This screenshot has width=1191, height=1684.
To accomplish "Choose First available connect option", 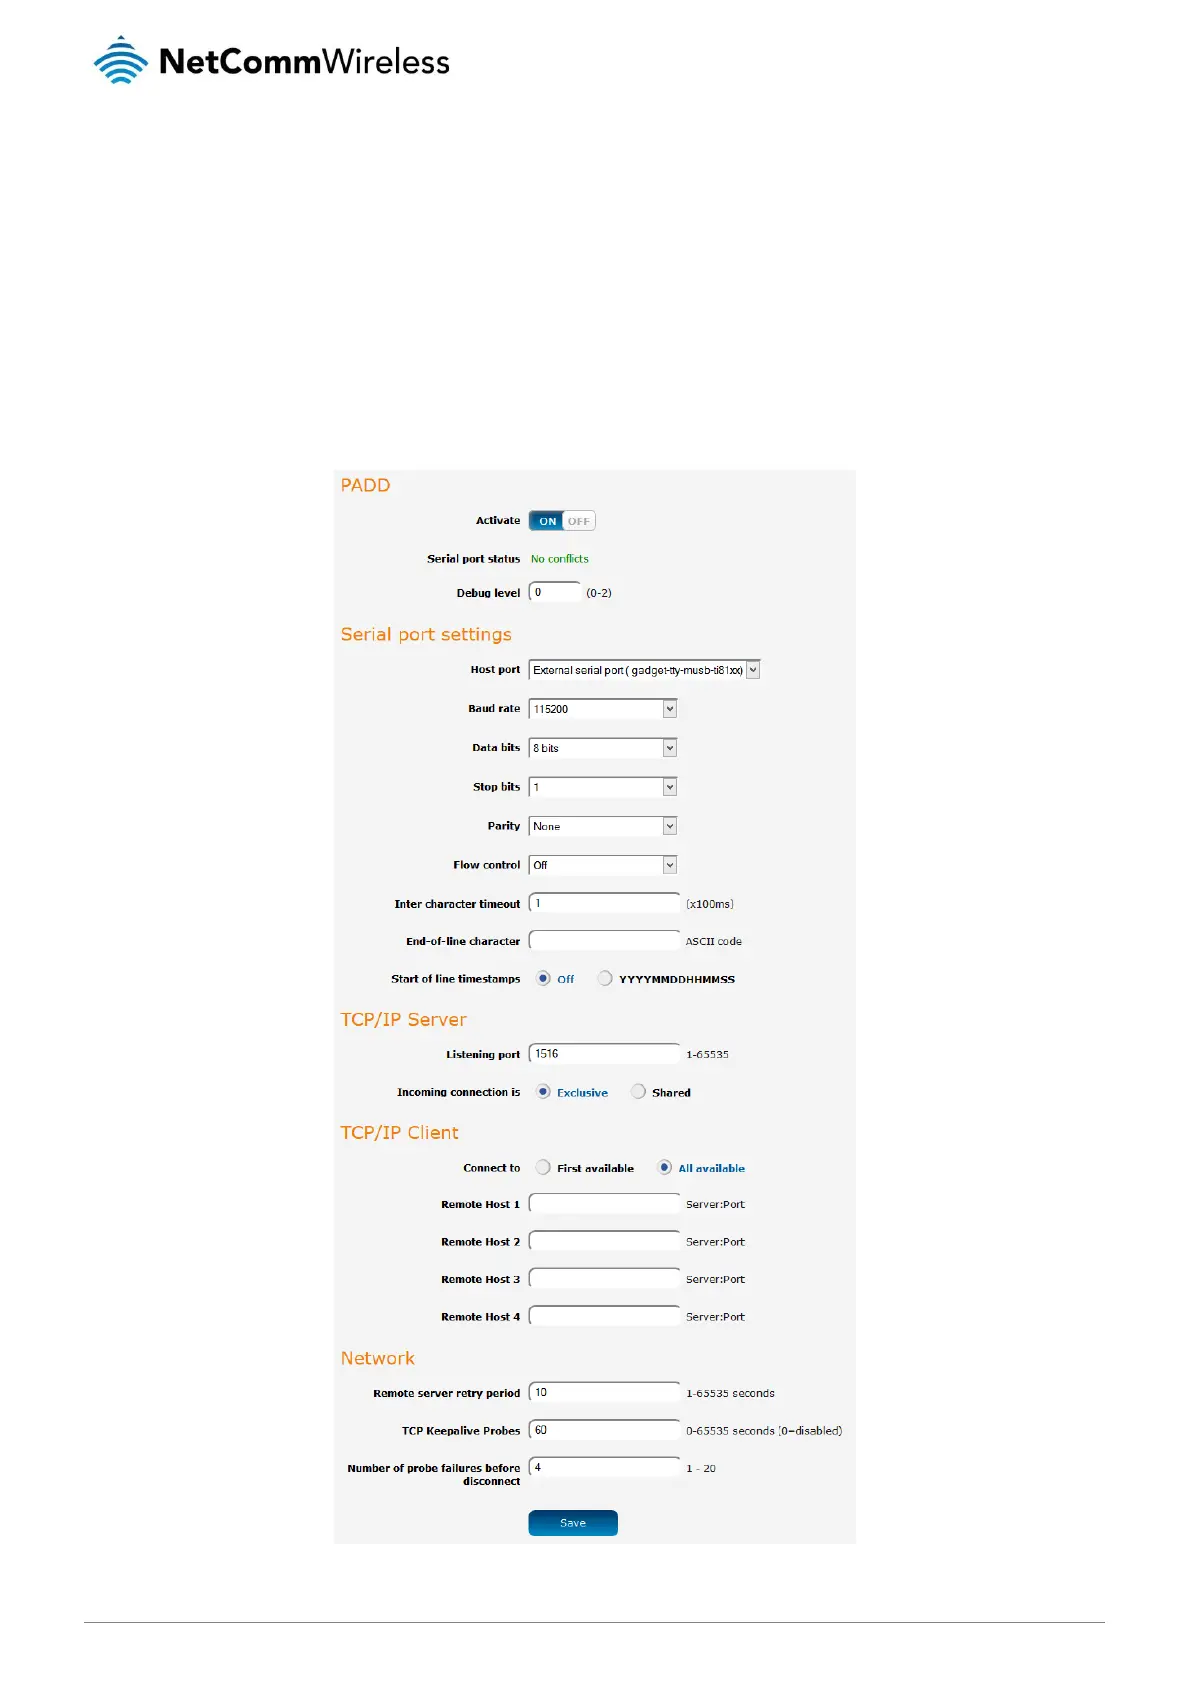I will [543, 1167].
